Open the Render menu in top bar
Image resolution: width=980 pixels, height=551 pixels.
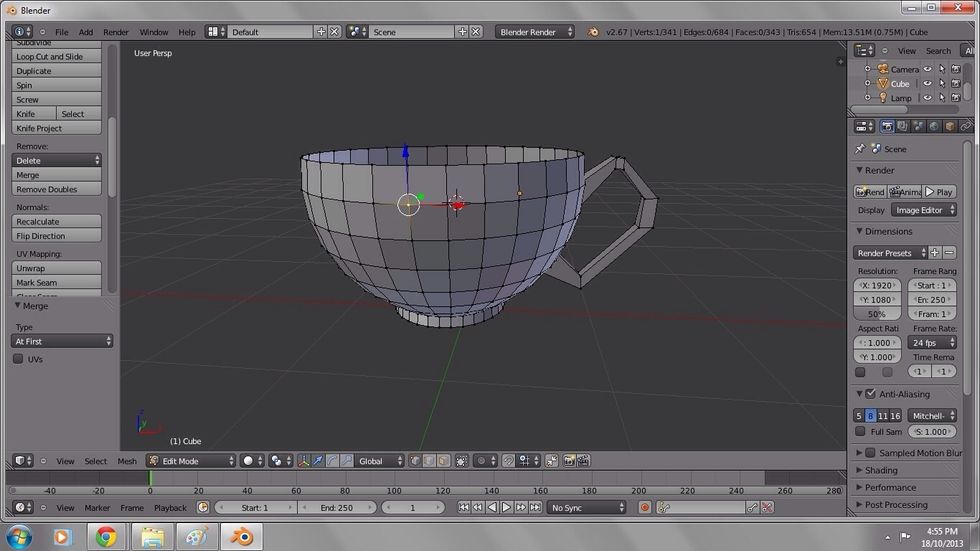pos(116,32)
